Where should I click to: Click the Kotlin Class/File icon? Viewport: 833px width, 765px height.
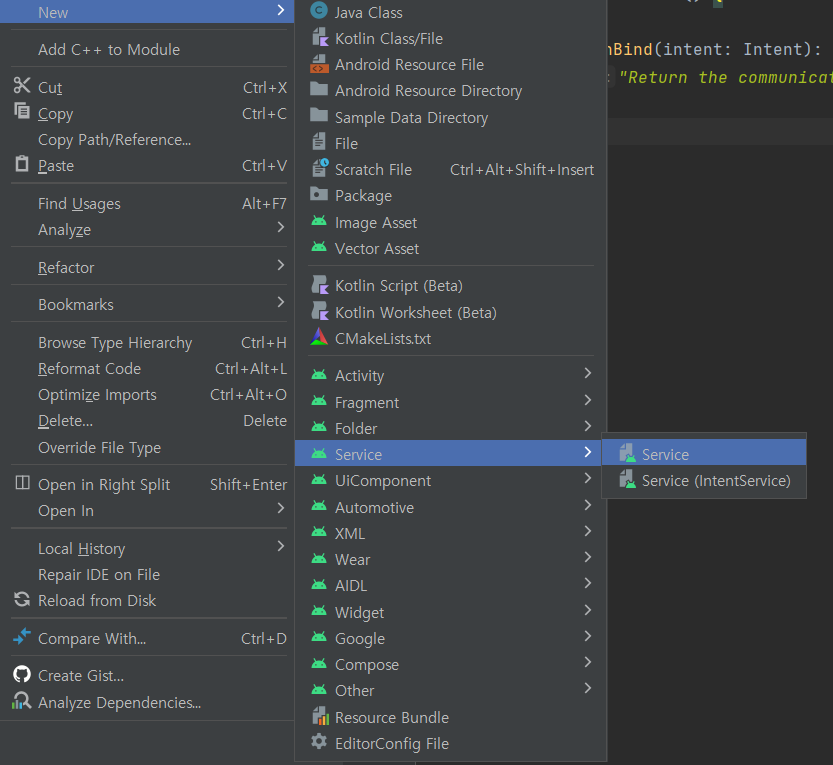320,37
